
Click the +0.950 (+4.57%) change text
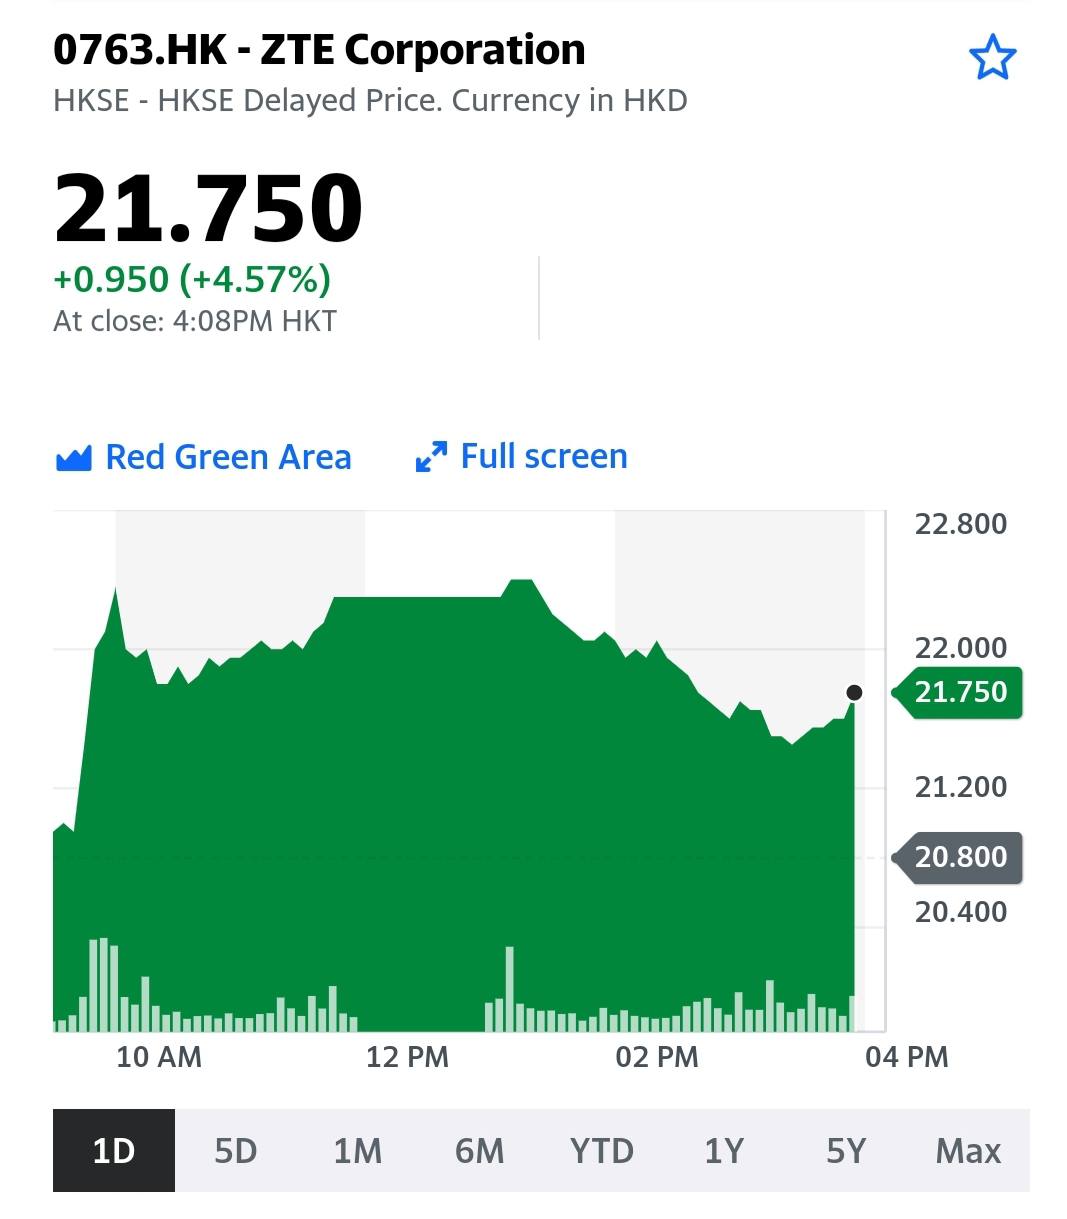click(x=192, y=279)
